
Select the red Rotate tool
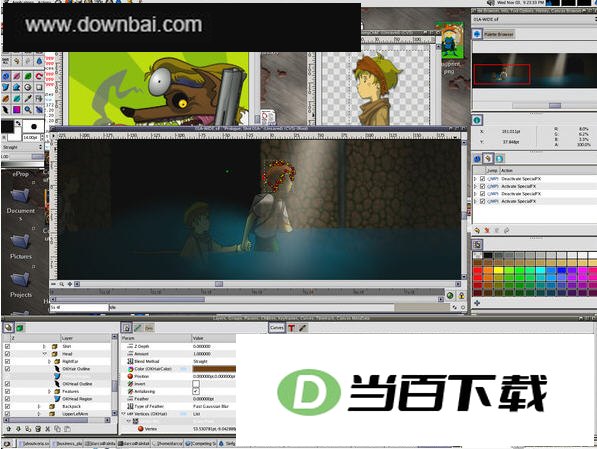pos(39,76)
